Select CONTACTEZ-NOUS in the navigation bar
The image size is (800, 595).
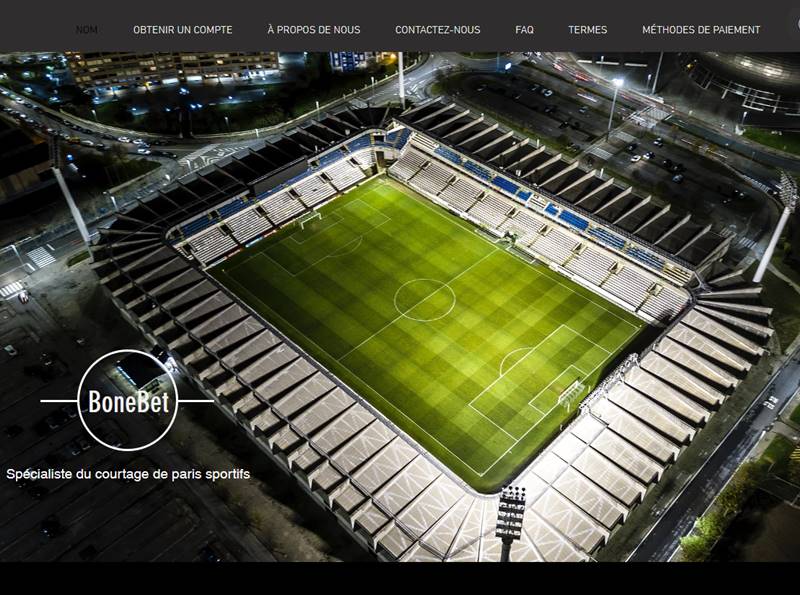tap(438, 30)
